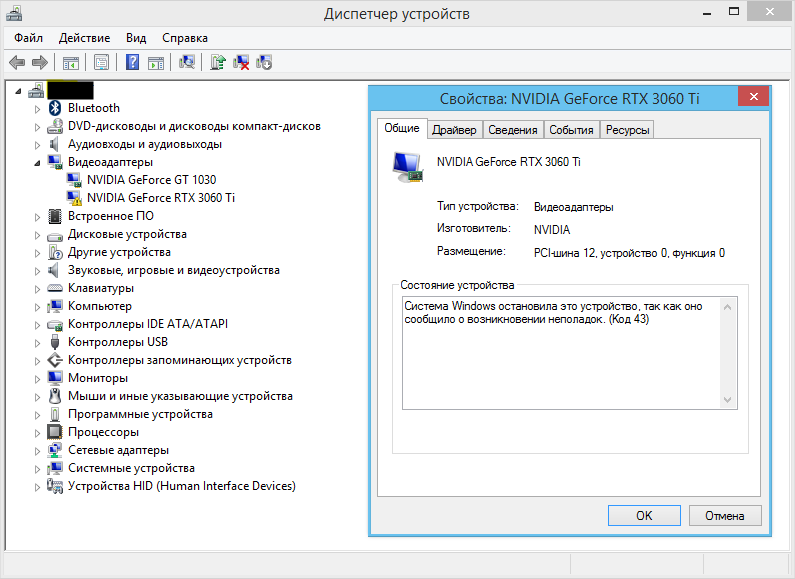
Task: Click the OK button
Action: tap(644, 516)
